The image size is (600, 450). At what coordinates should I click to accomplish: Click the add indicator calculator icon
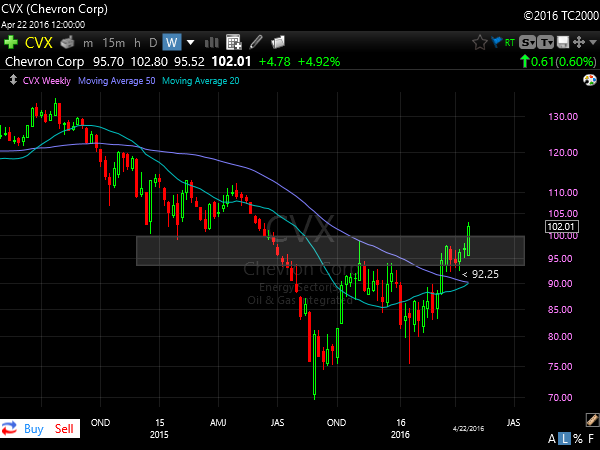coord(233,42)
